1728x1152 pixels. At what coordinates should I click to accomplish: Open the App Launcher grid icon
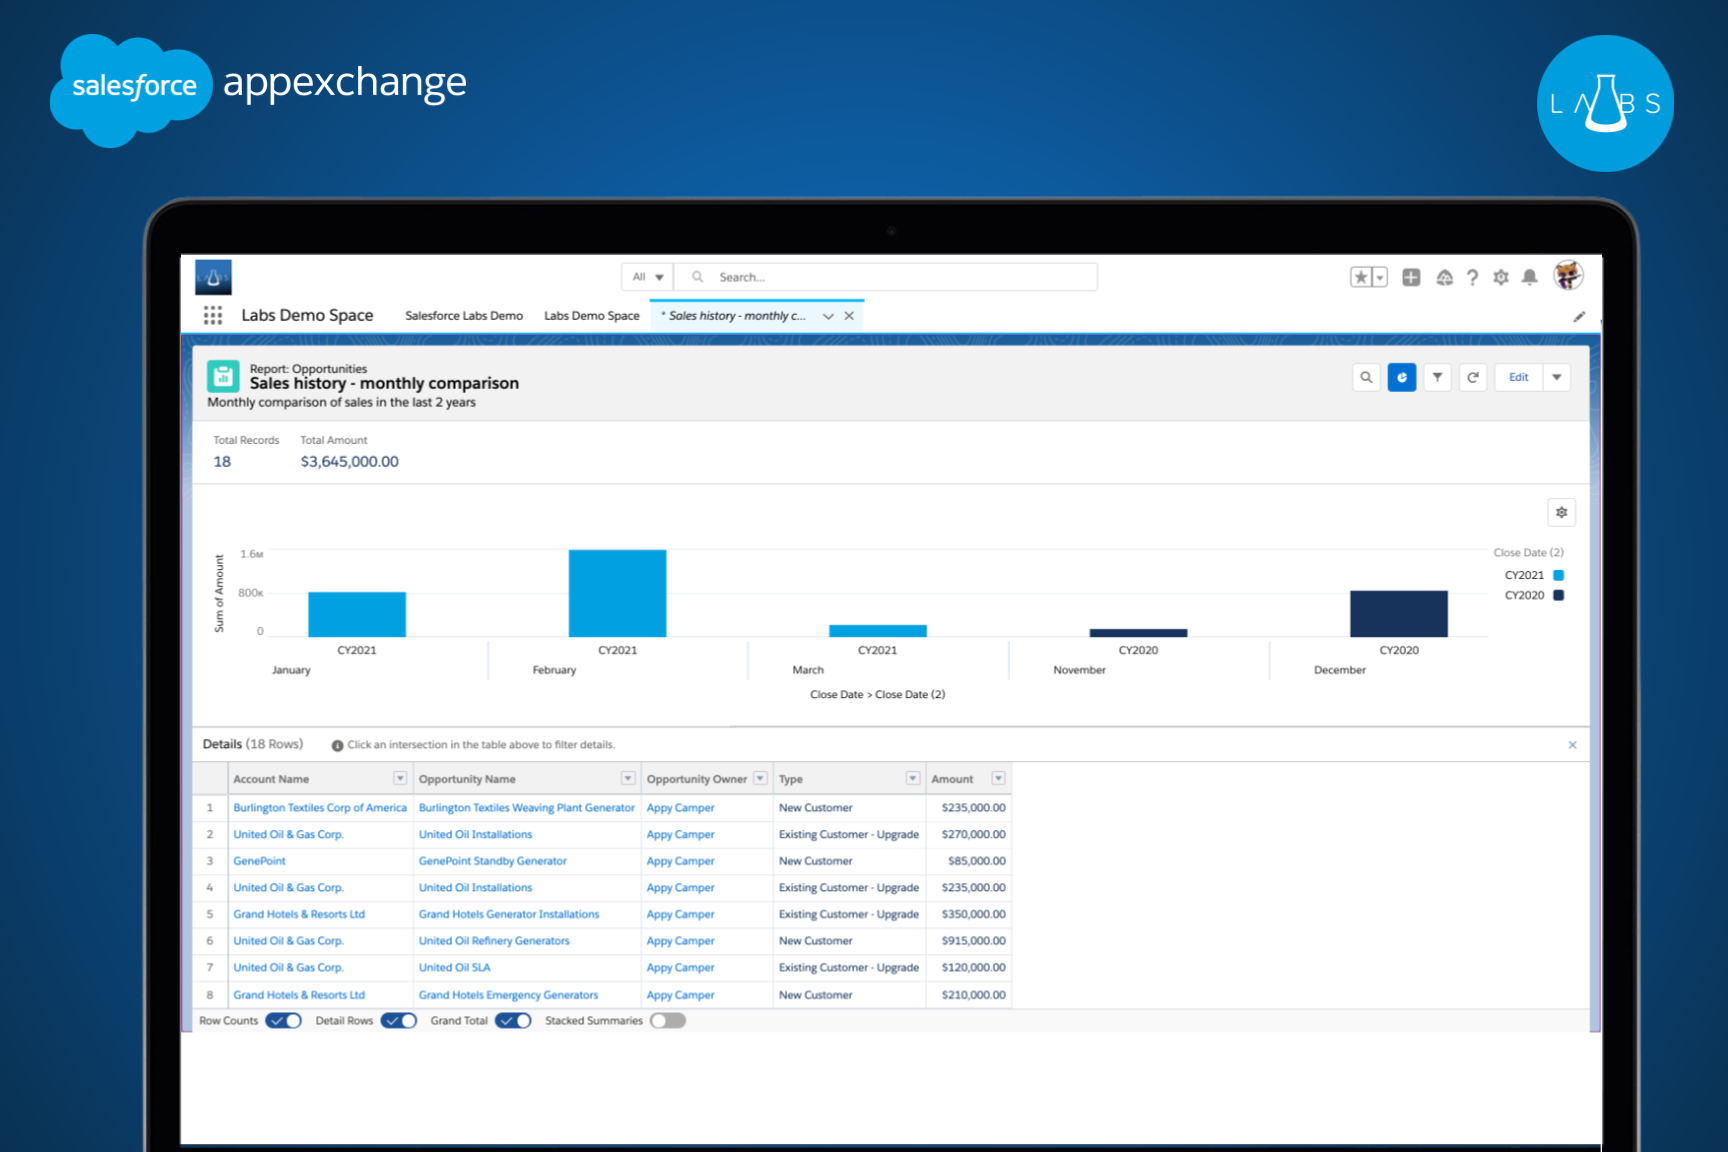click(213, 315)
